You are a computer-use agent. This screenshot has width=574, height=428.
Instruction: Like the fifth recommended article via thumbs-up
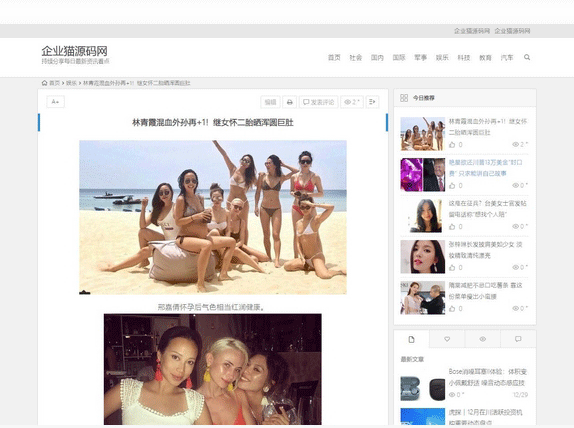(x=452, y=309)
